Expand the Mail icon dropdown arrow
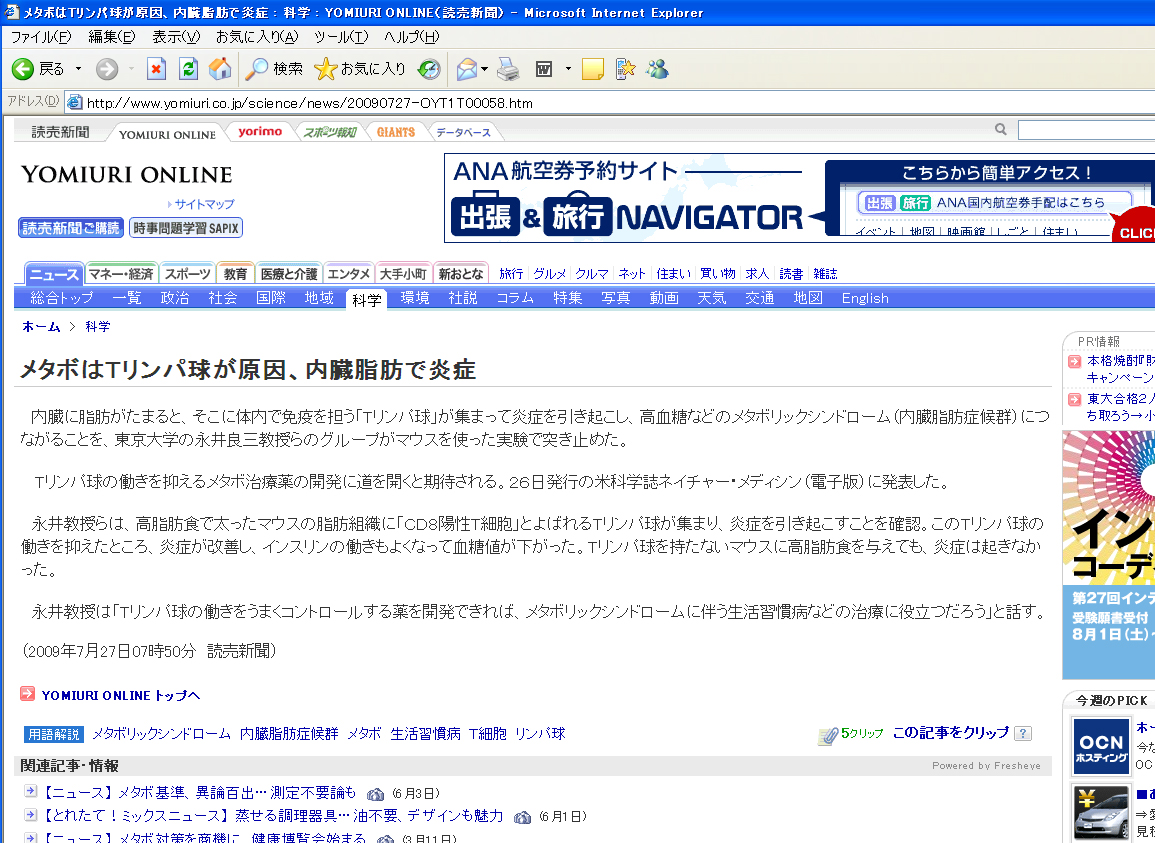The image size is (1155, 843). coord(485,69)
